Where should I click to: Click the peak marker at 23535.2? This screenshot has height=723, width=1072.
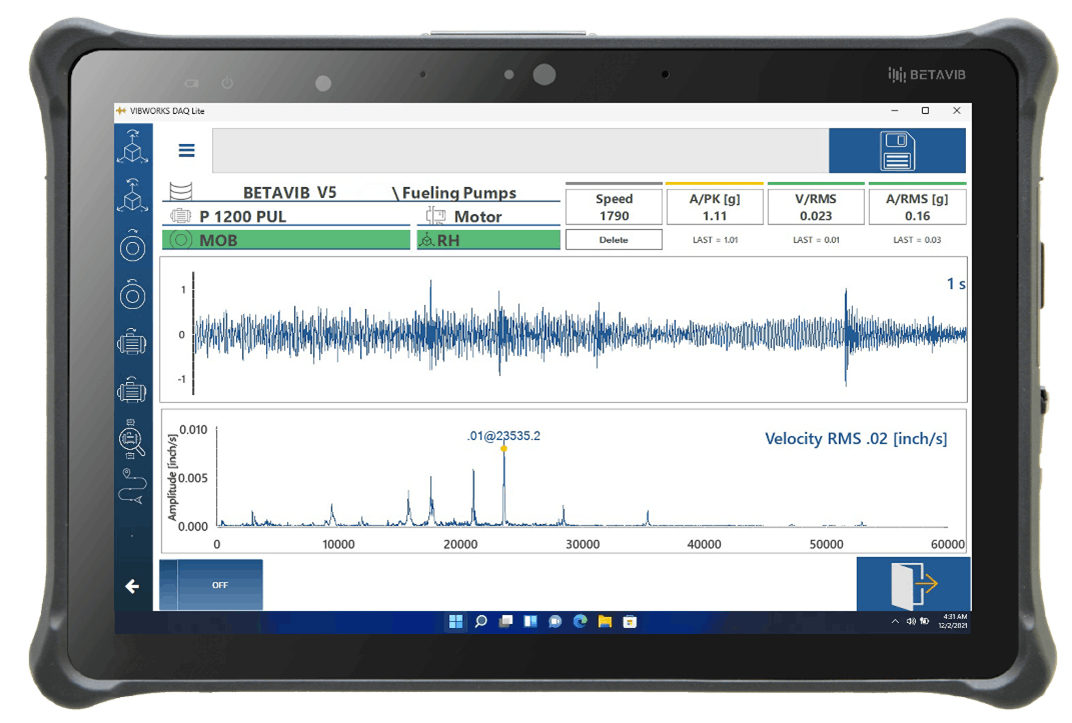coord(504,449)
